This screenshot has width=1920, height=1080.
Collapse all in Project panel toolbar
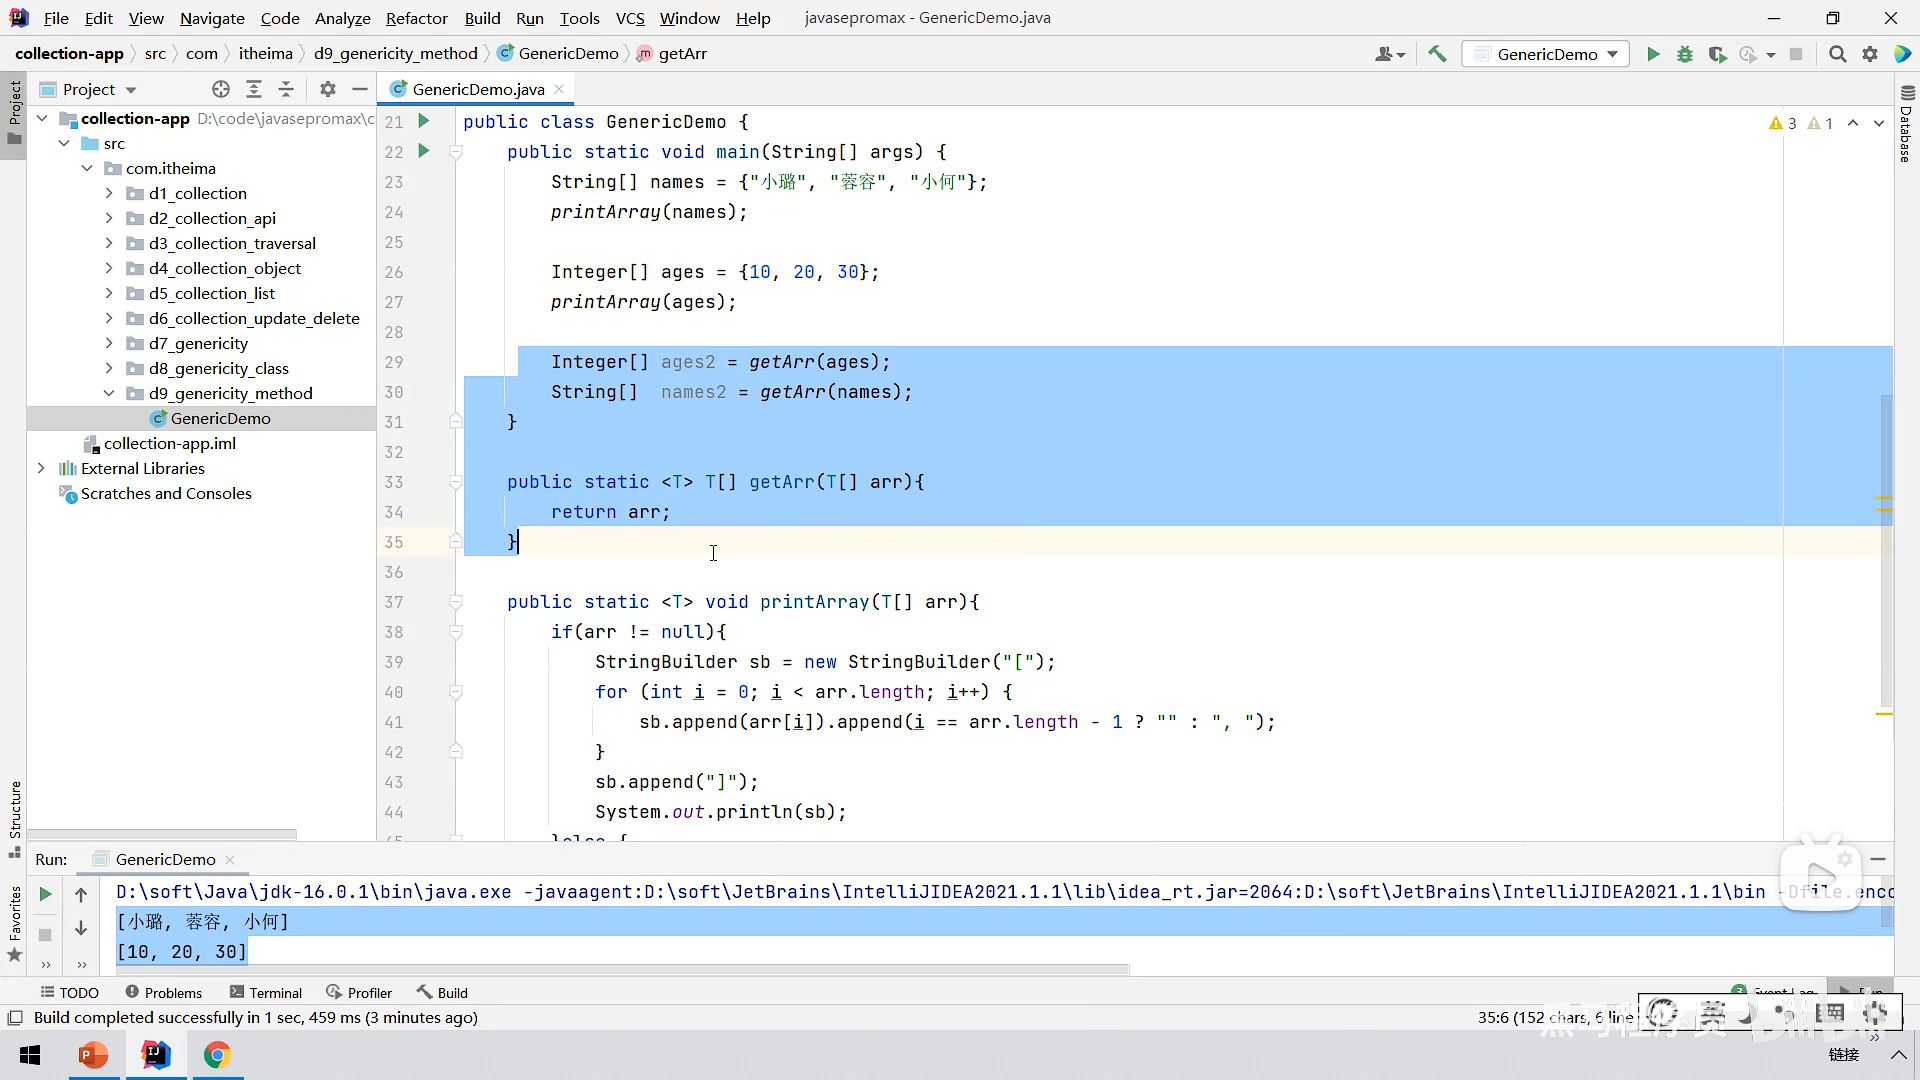(286, 89)
